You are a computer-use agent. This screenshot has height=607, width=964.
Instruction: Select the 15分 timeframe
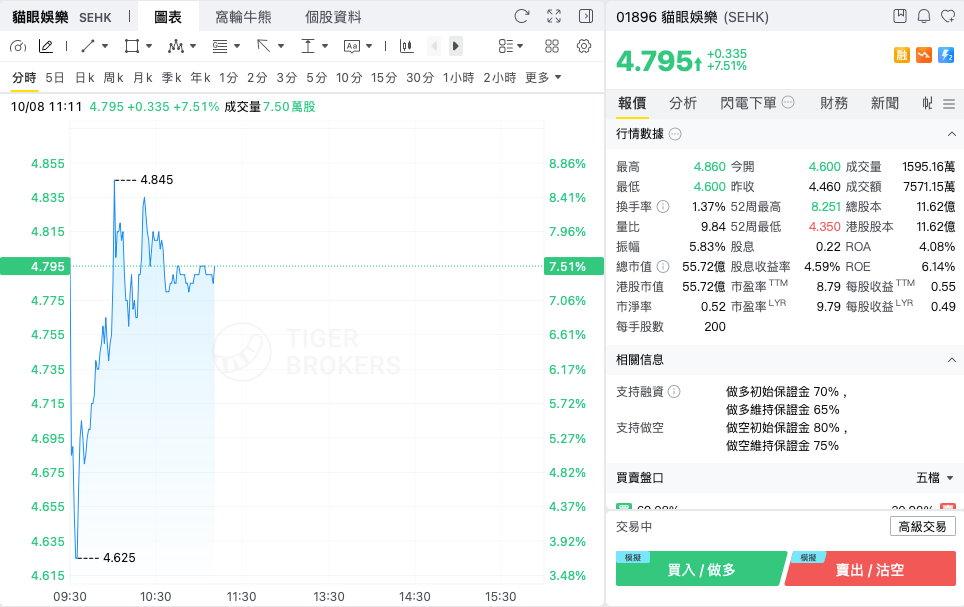[x=384, y=77]
